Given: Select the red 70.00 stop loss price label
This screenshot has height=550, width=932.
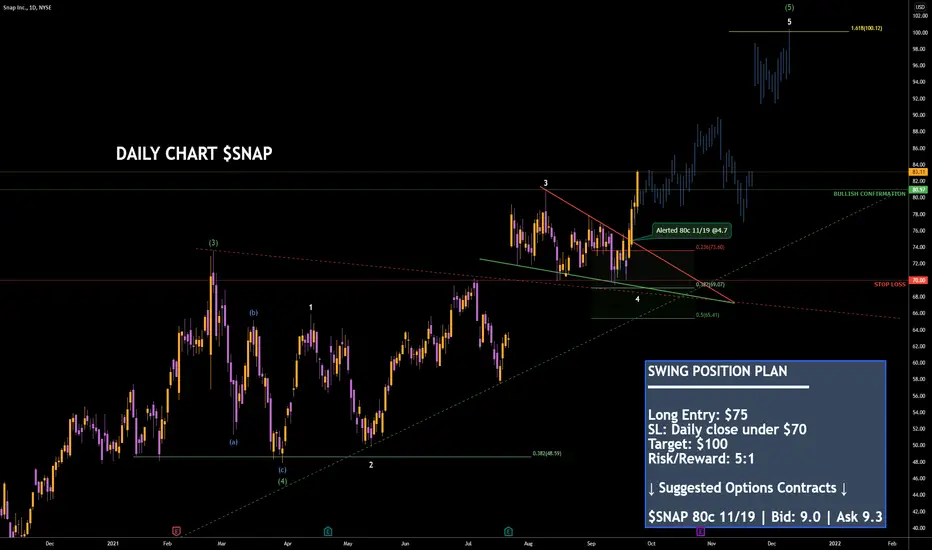Looking at the screenshot, I should [x=919, y=280].
